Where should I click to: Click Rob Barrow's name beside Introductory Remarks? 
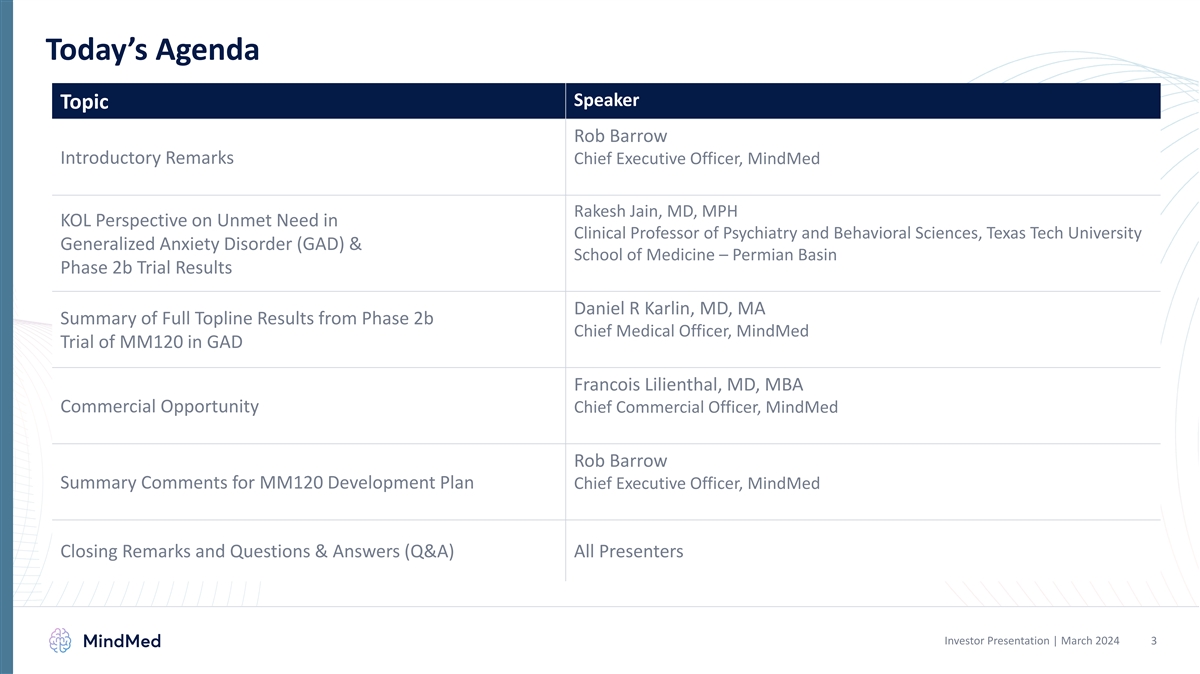[x=620, y=136]
